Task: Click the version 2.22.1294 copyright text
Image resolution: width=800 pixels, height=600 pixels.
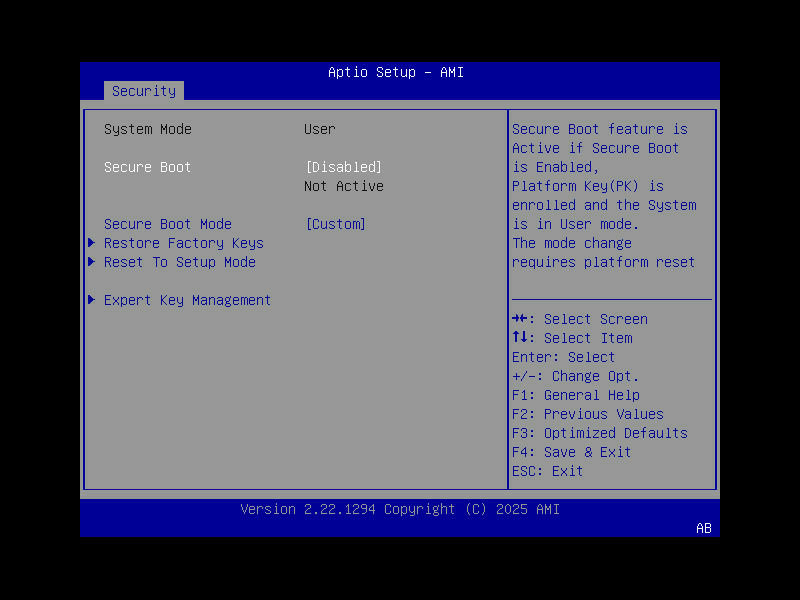Action: (x=400, y=509)
